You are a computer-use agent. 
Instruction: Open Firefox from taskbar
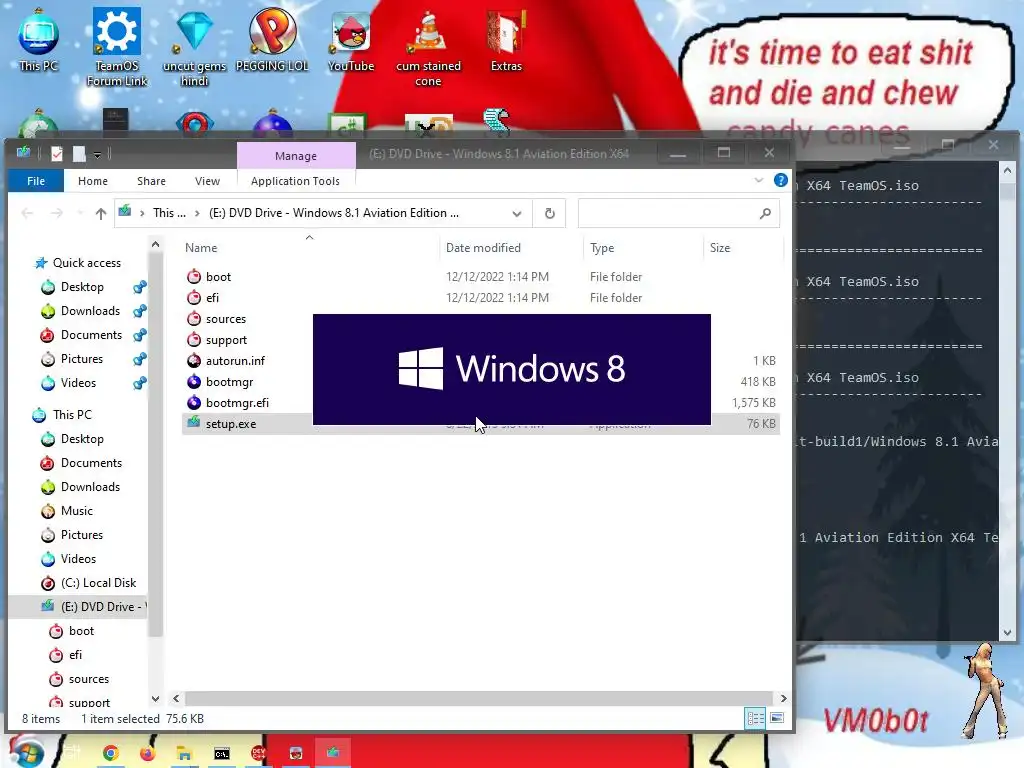[x=148, y=754]
